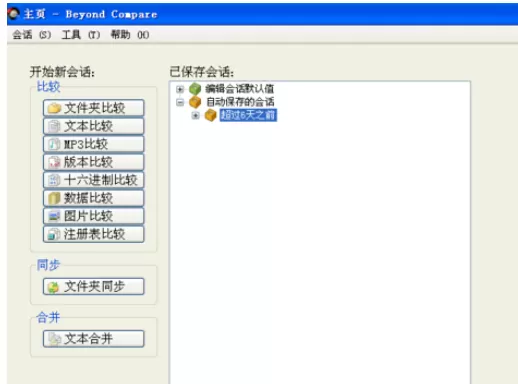This screenshot has width=518, height=384.
Task: Start a 十六进制比较 hex compare session
Action: 94,180
